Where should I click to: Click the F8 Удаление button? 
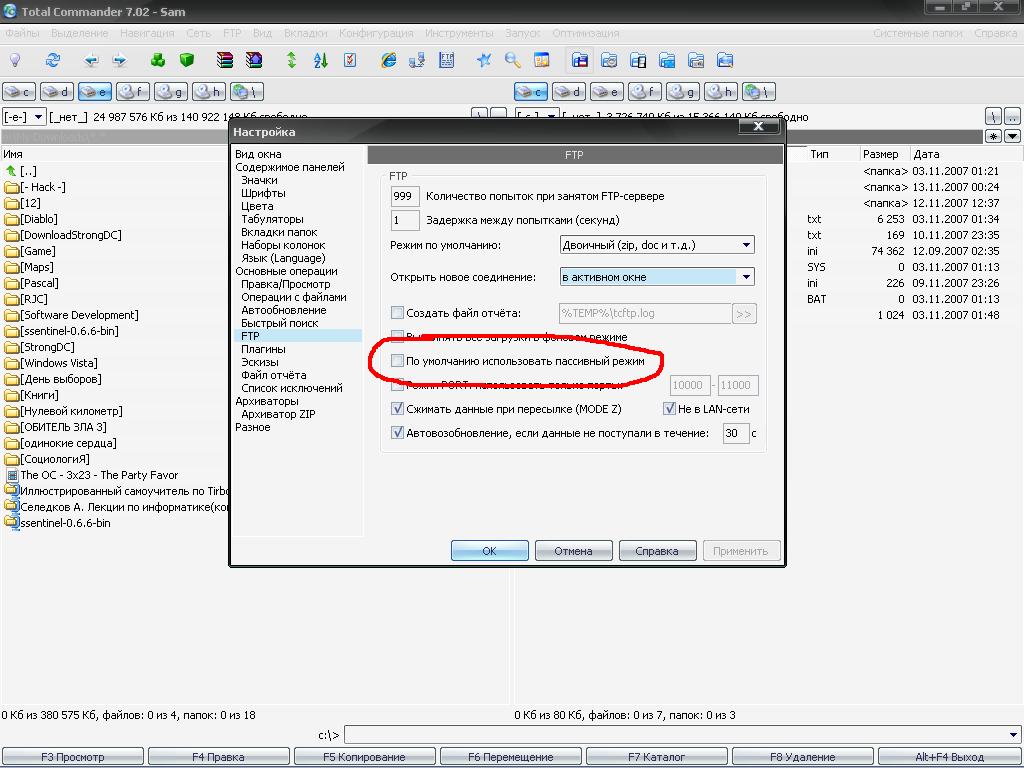[803, 757]
